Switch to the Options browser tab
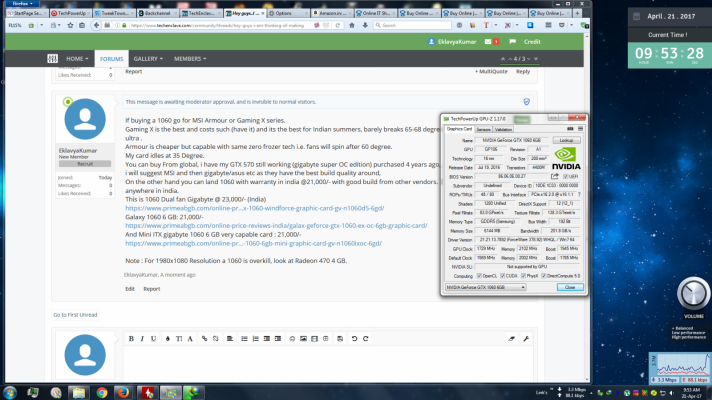712x400 pixels. click(x=288, y=13)
